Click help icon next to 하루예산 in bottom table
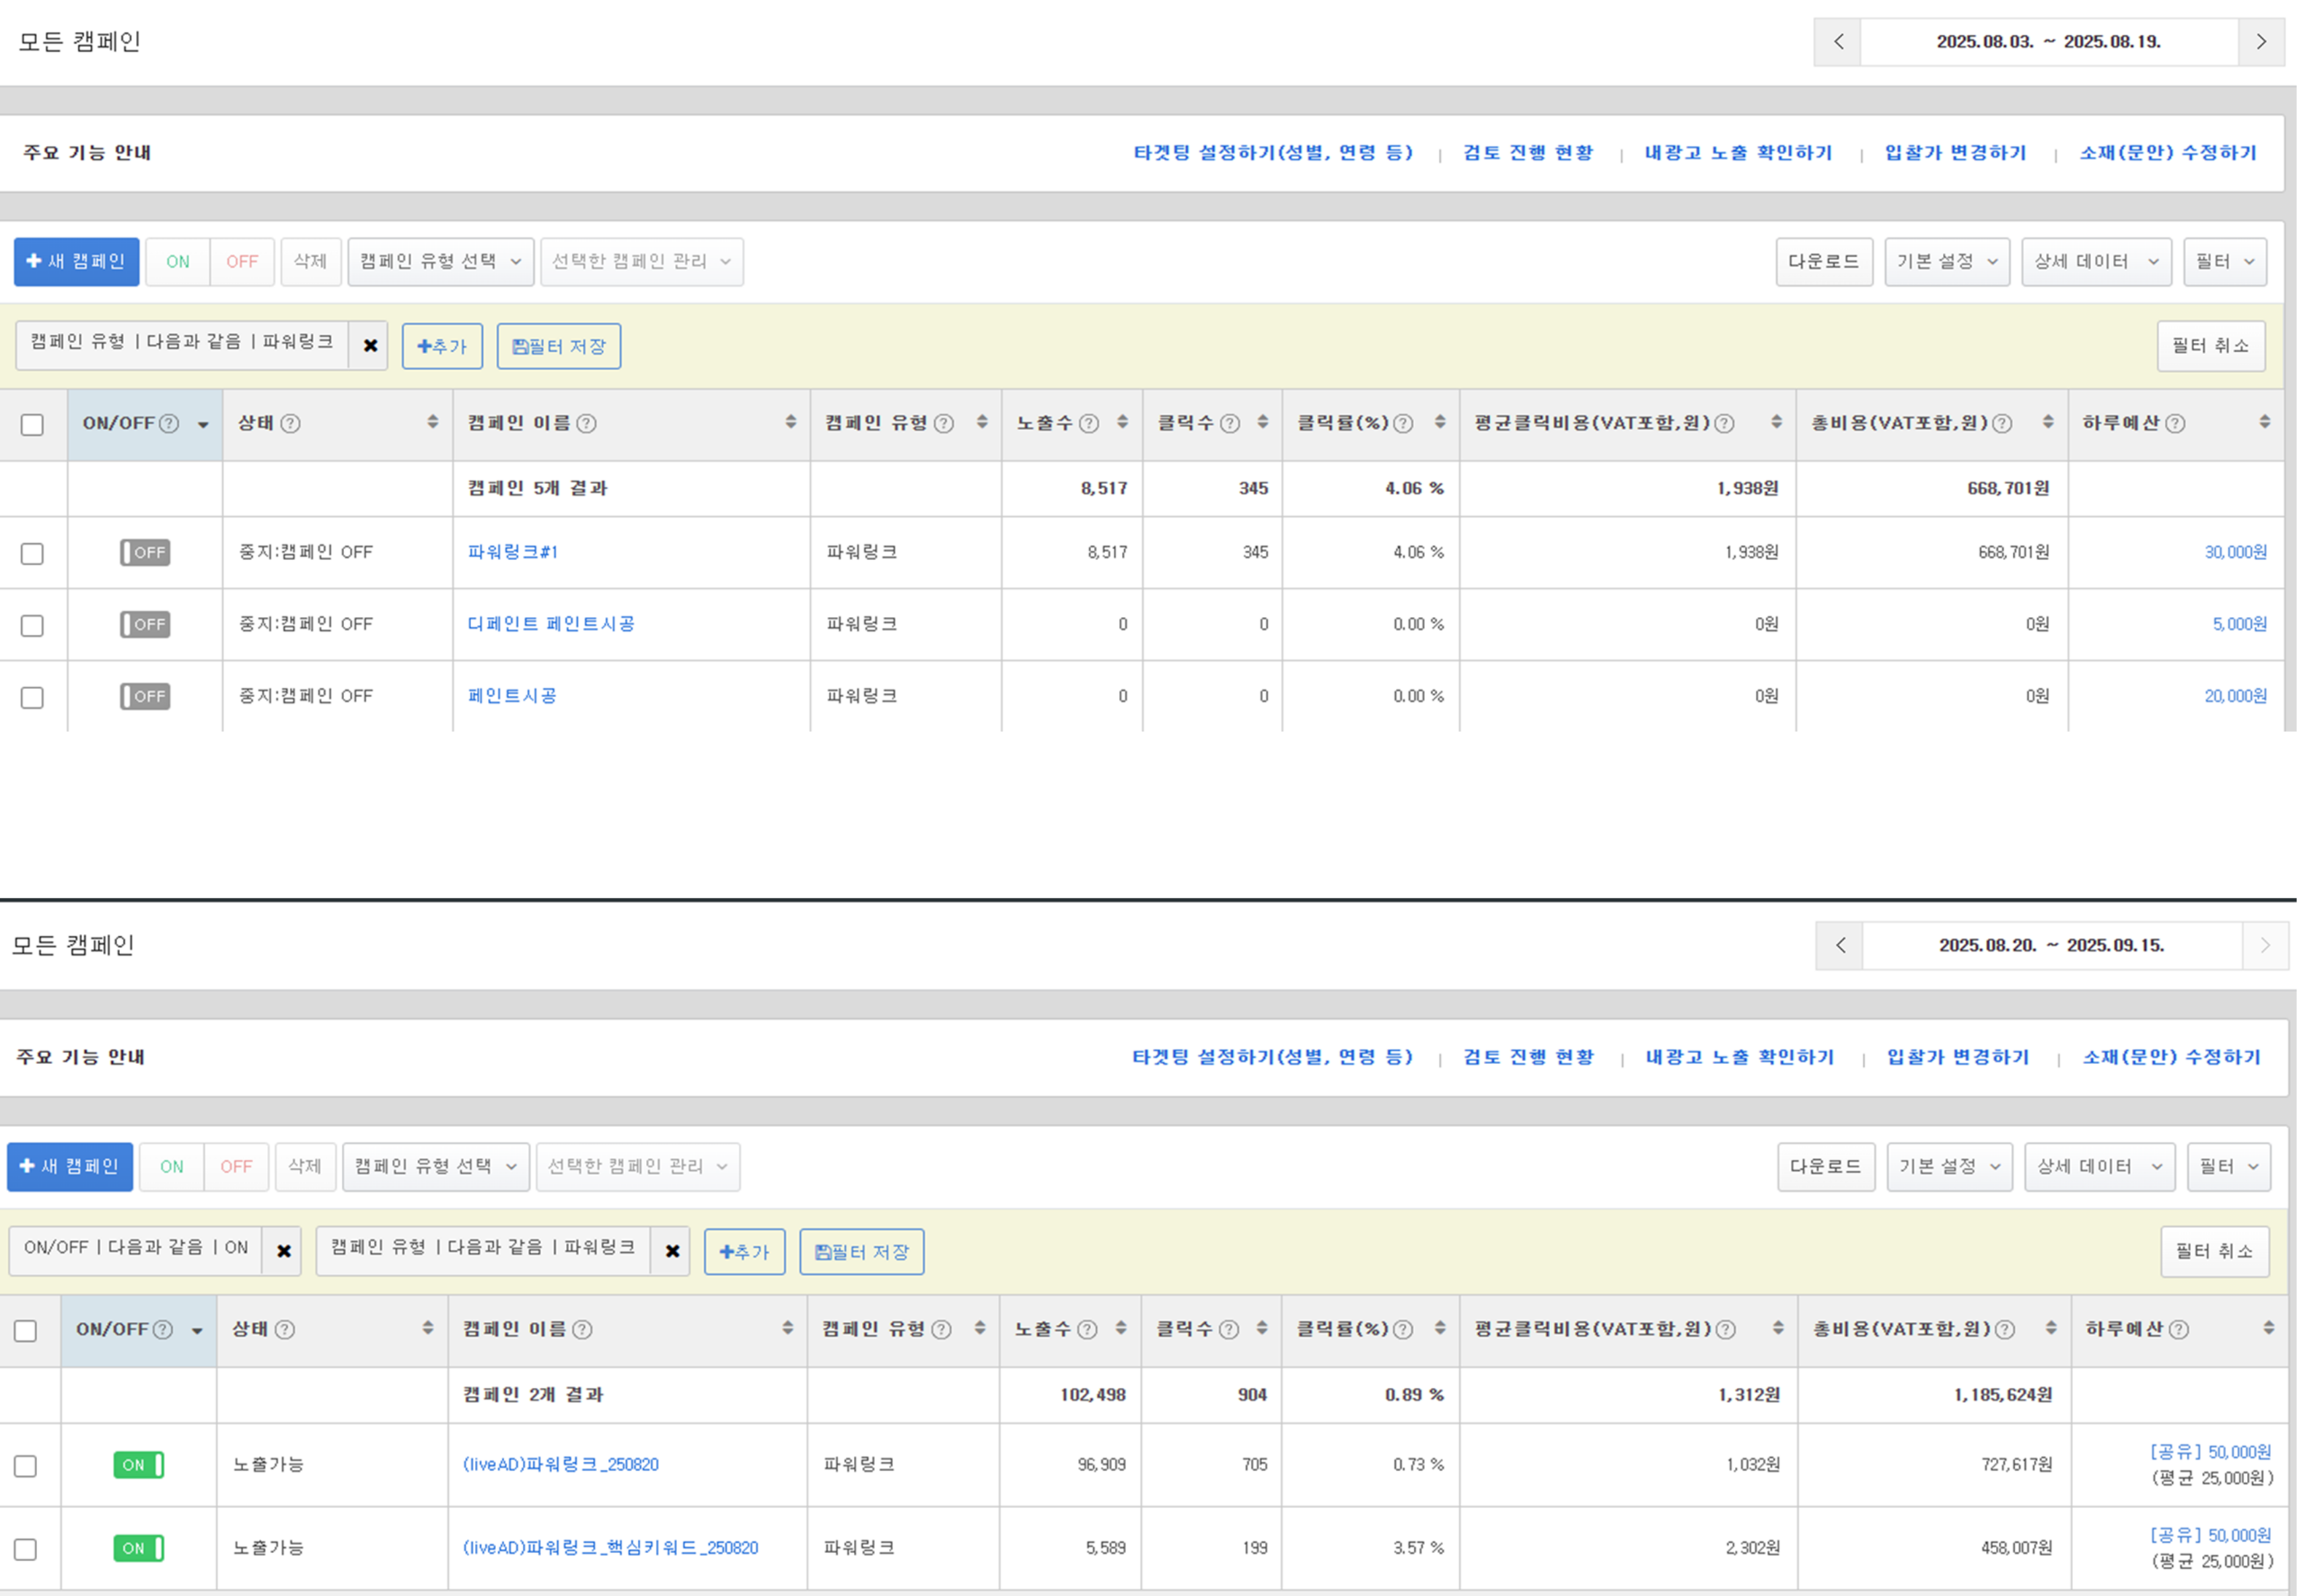The width and height of the screenshot is (2297, 1596). pos(2179,1330)
